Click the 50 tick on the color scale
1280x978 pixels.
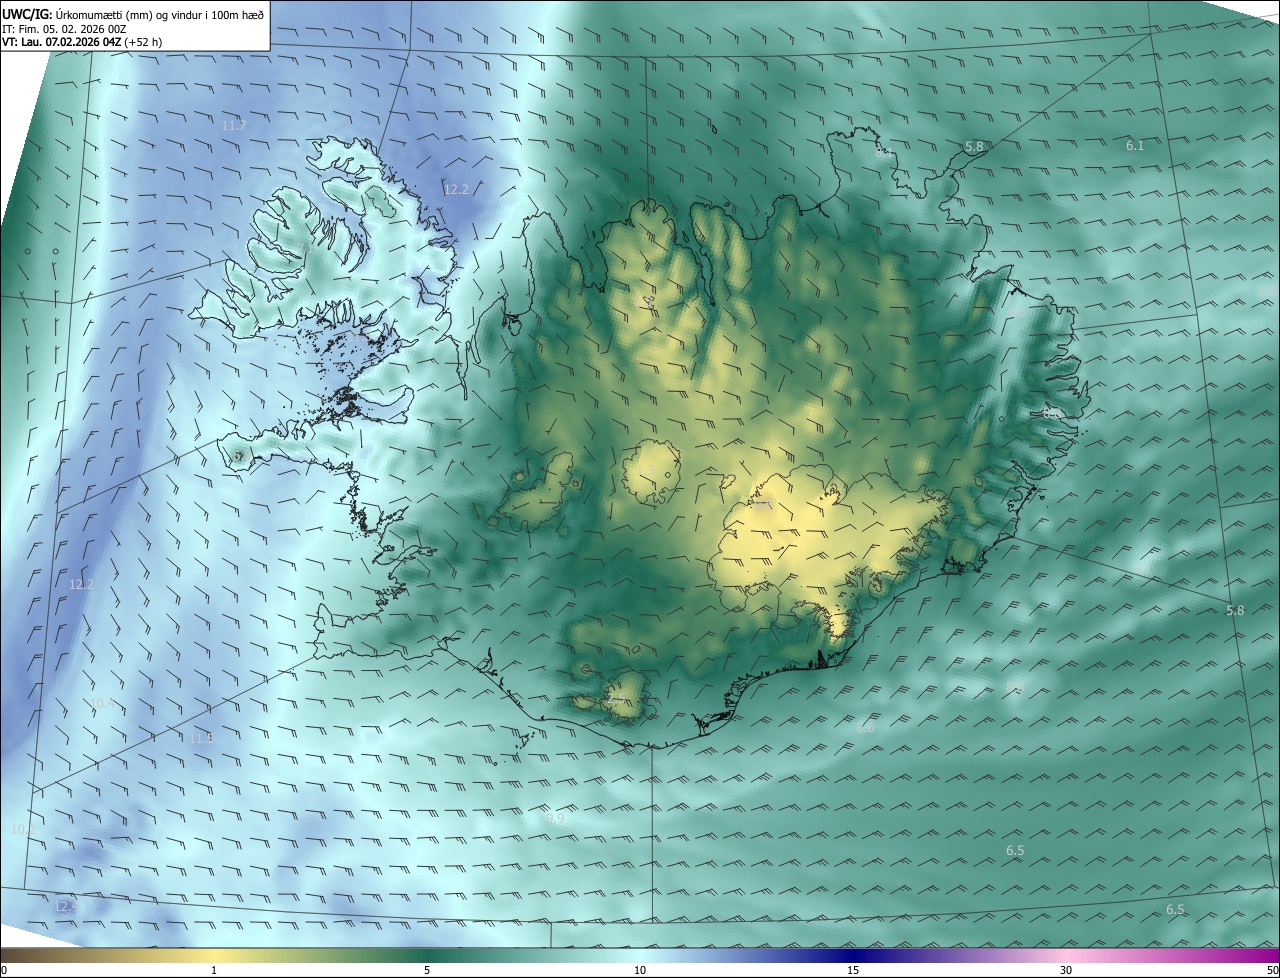pyautogui.click(x=1272, y=970)
